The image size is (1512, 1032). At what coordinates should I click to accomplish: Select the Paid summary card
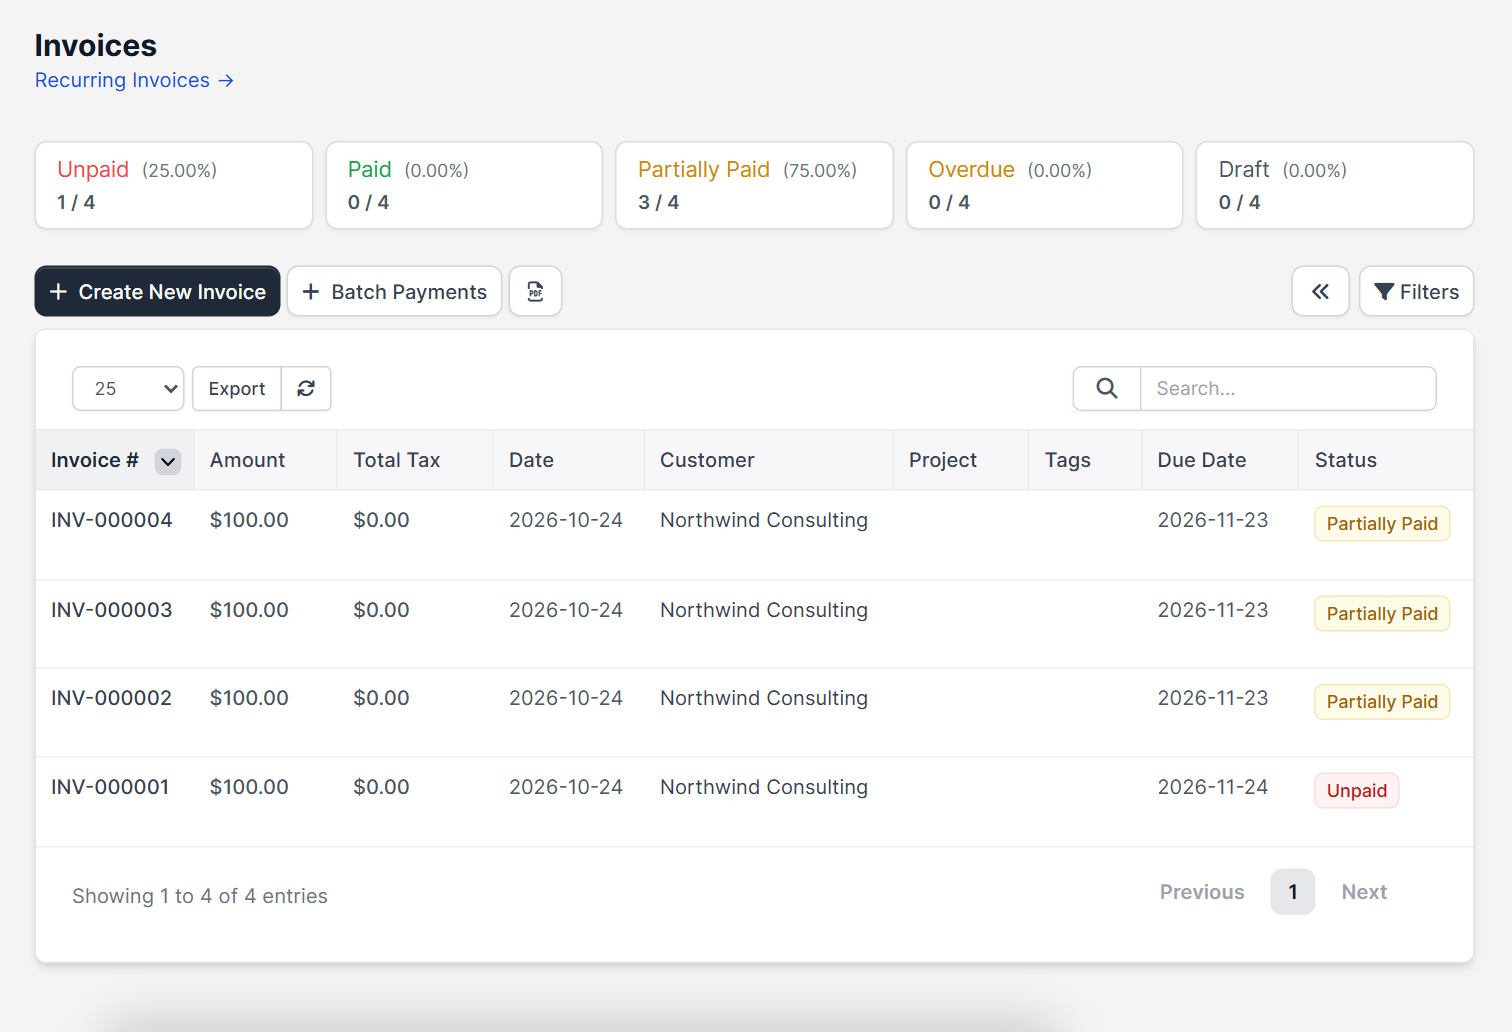[464, 185]
